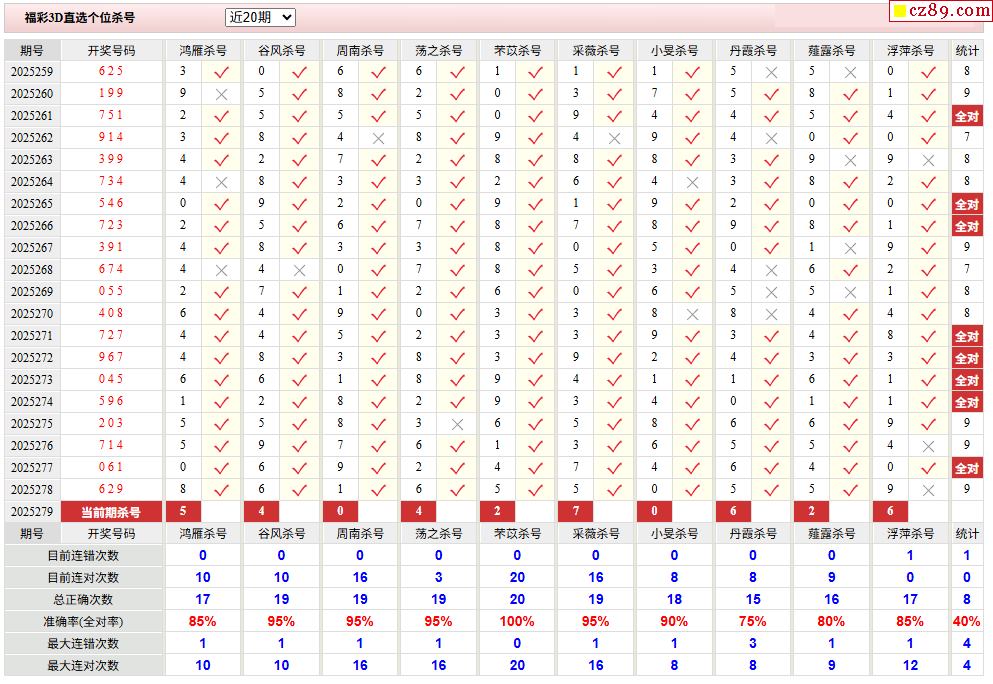The image size is (993, 684).
Task: Select issue number 2025259
Action: tap(32, 72)
